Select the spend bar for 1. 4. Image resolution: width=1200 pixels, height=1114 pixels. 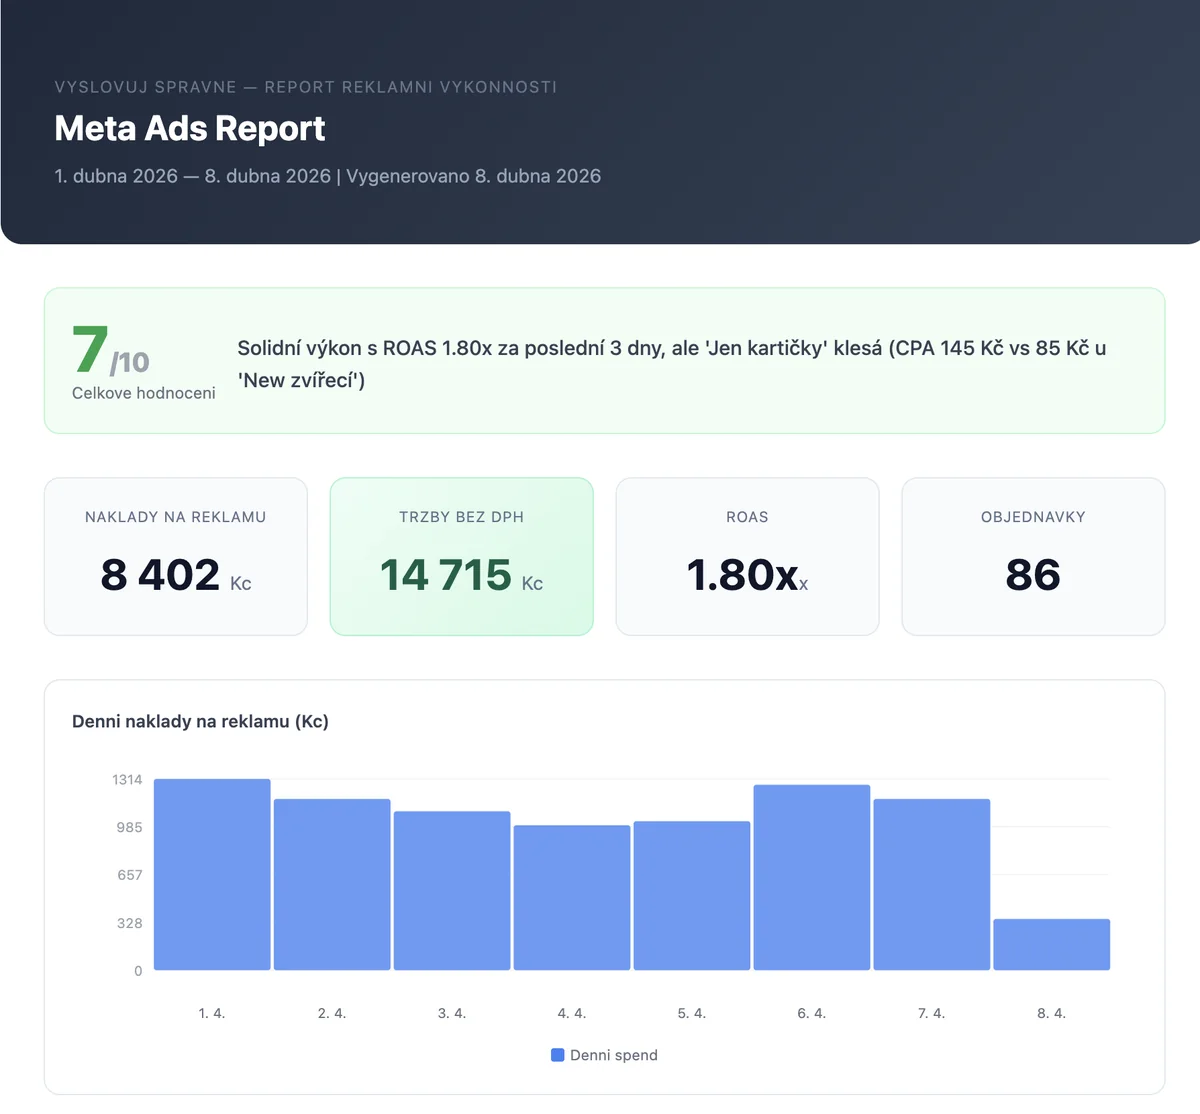[212, 873]
